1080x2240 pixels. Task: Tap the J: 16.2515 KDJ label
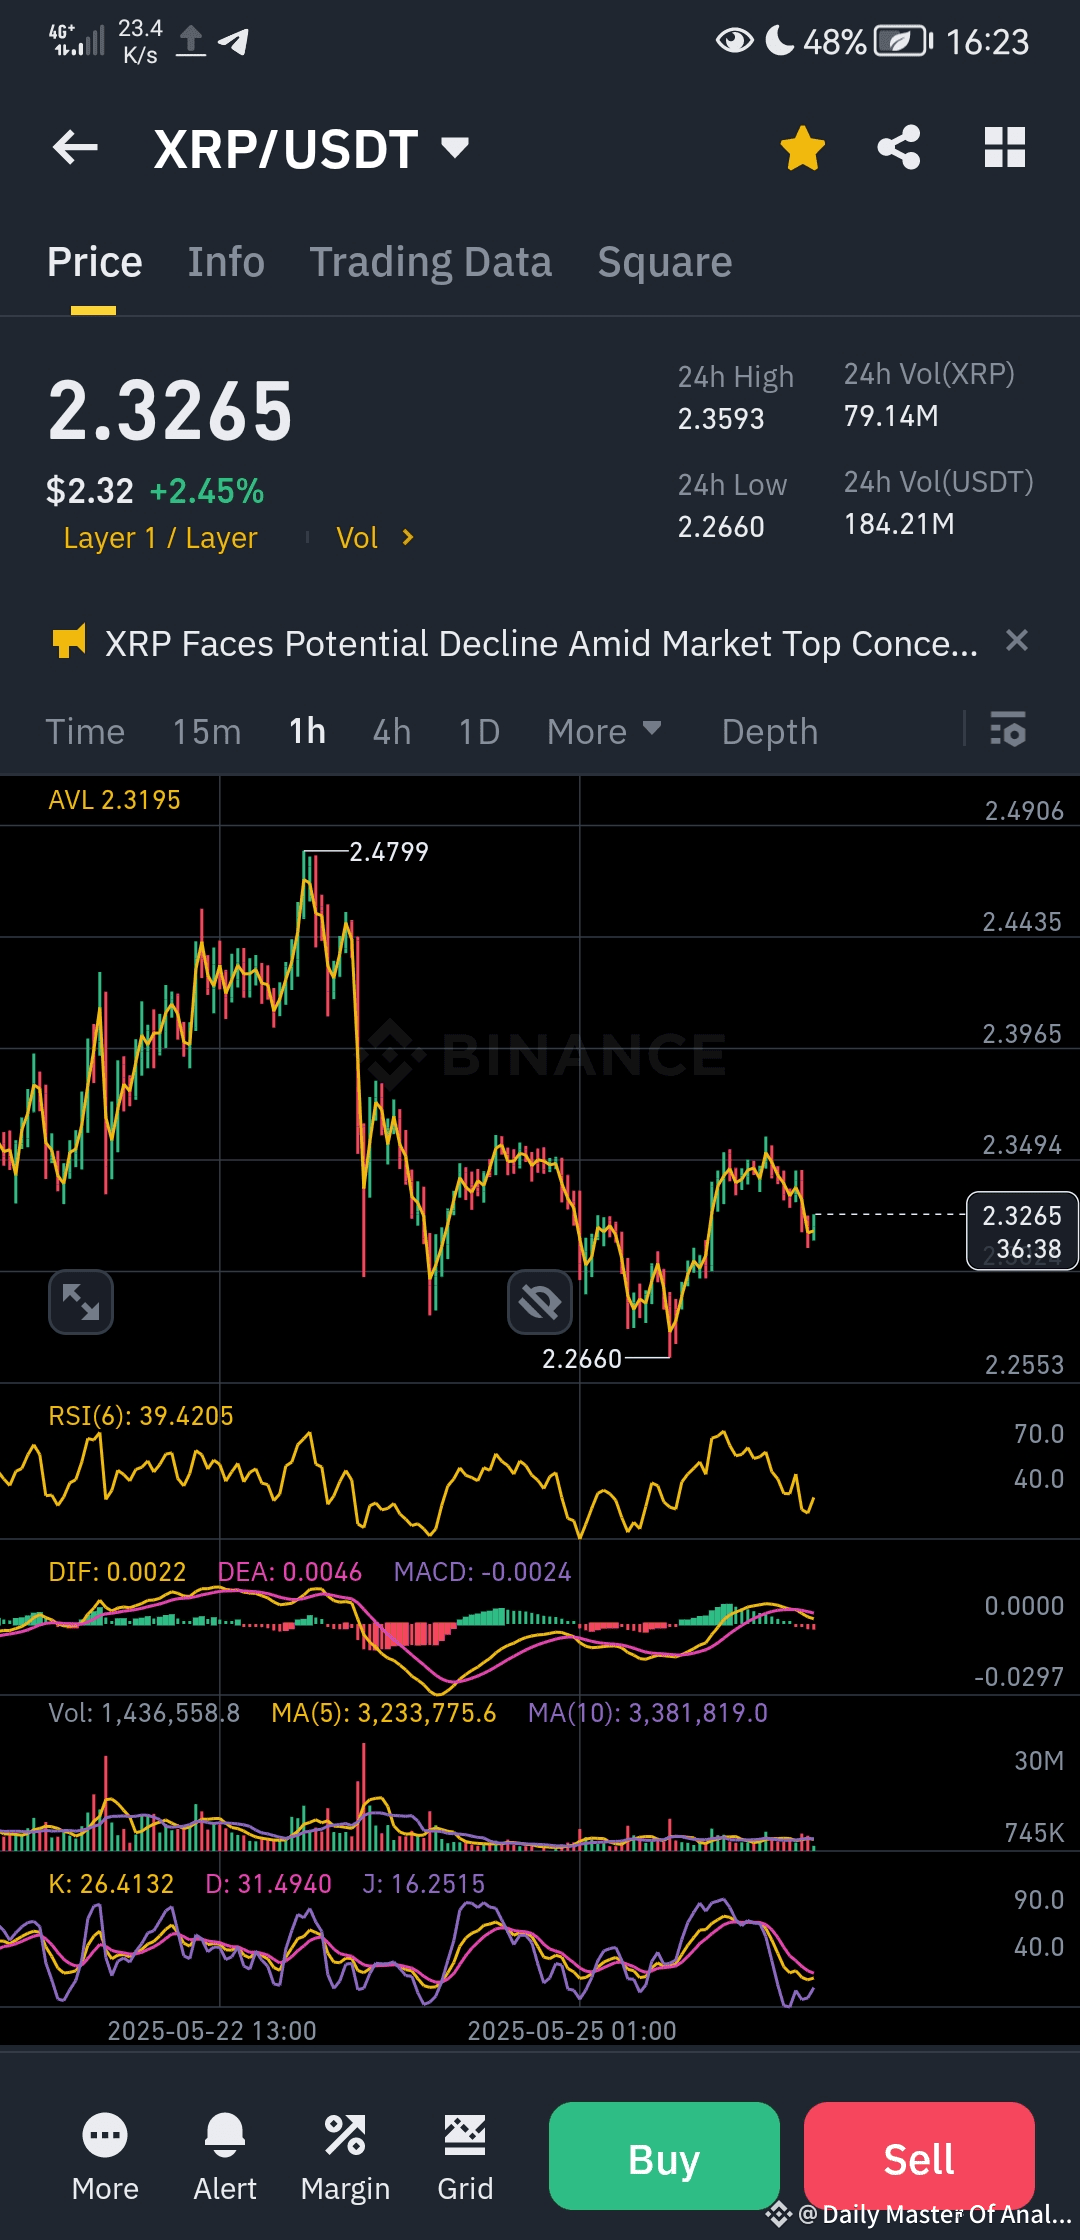coord(423,1884)
